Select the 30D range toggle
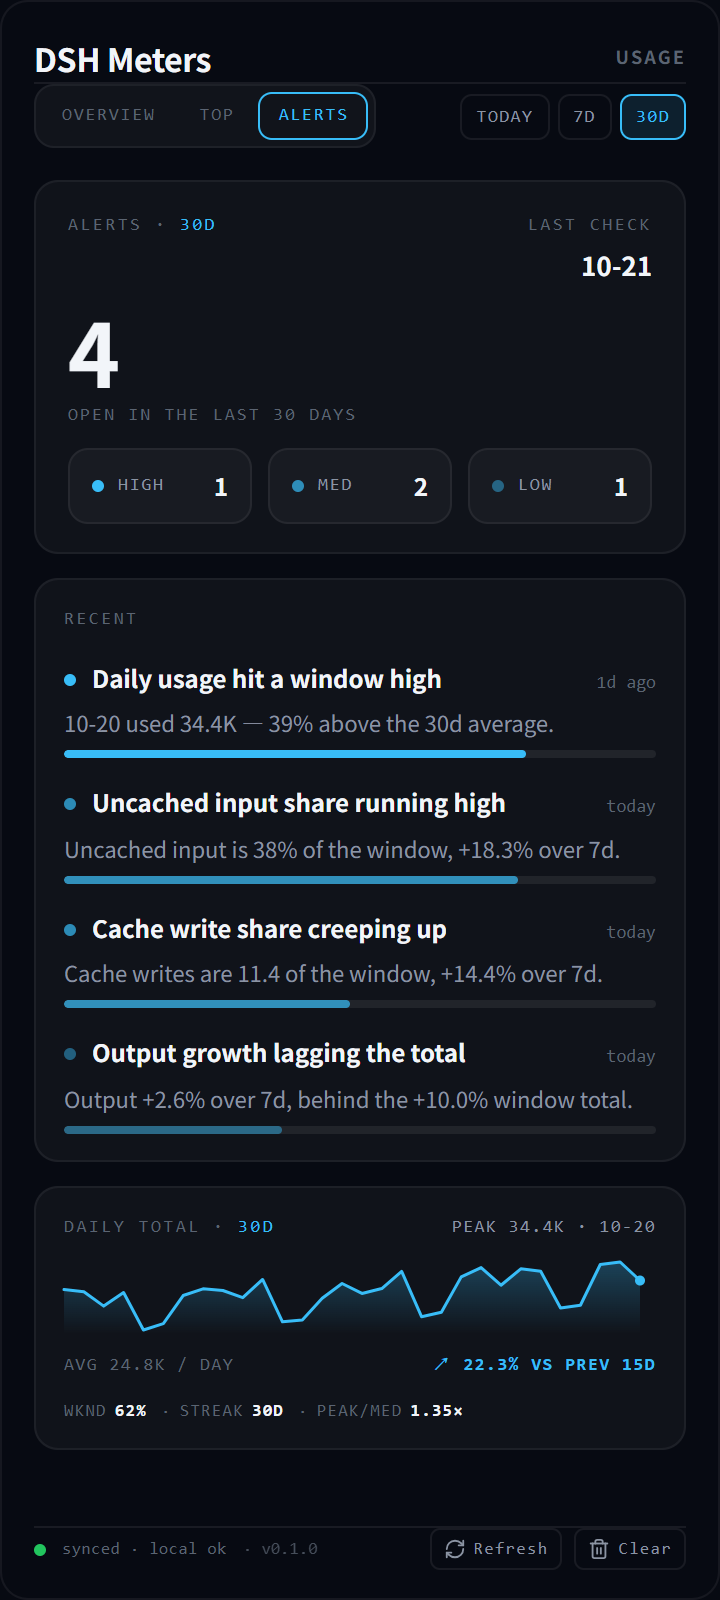This screenshot has height=1600, width=720. coord(653,117)
